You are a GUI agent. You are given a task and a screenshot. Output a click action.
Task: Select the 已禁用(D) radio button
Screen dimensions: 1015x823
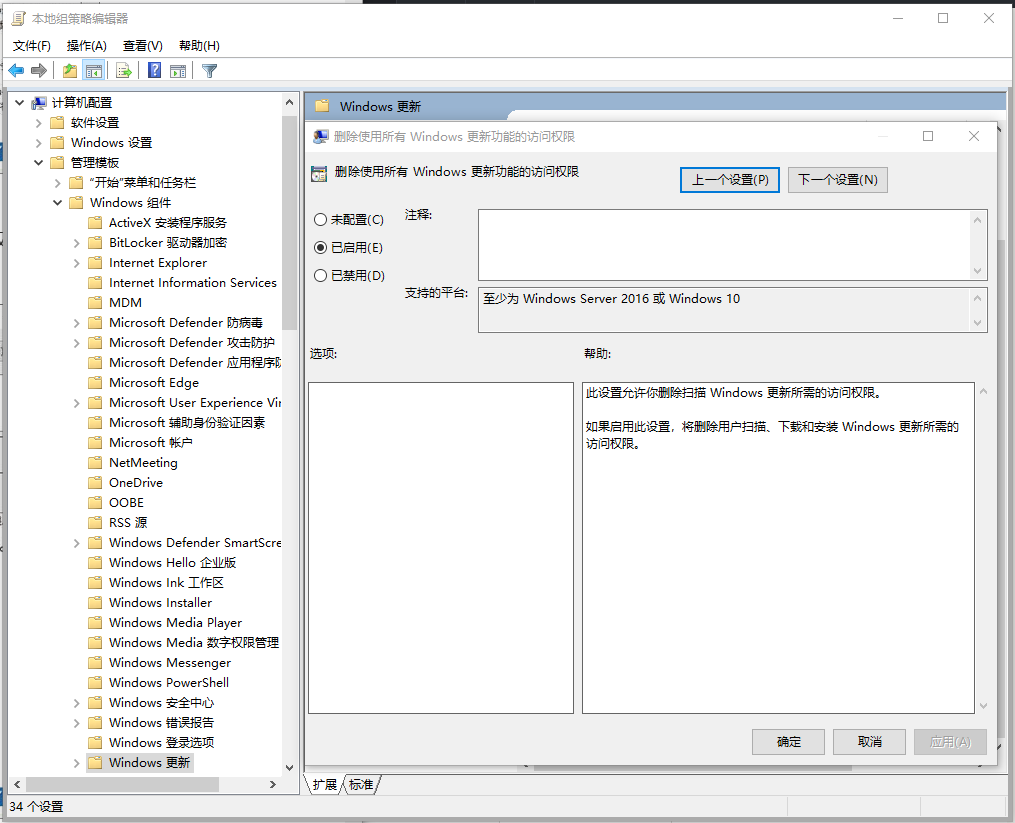click(320, 275)
